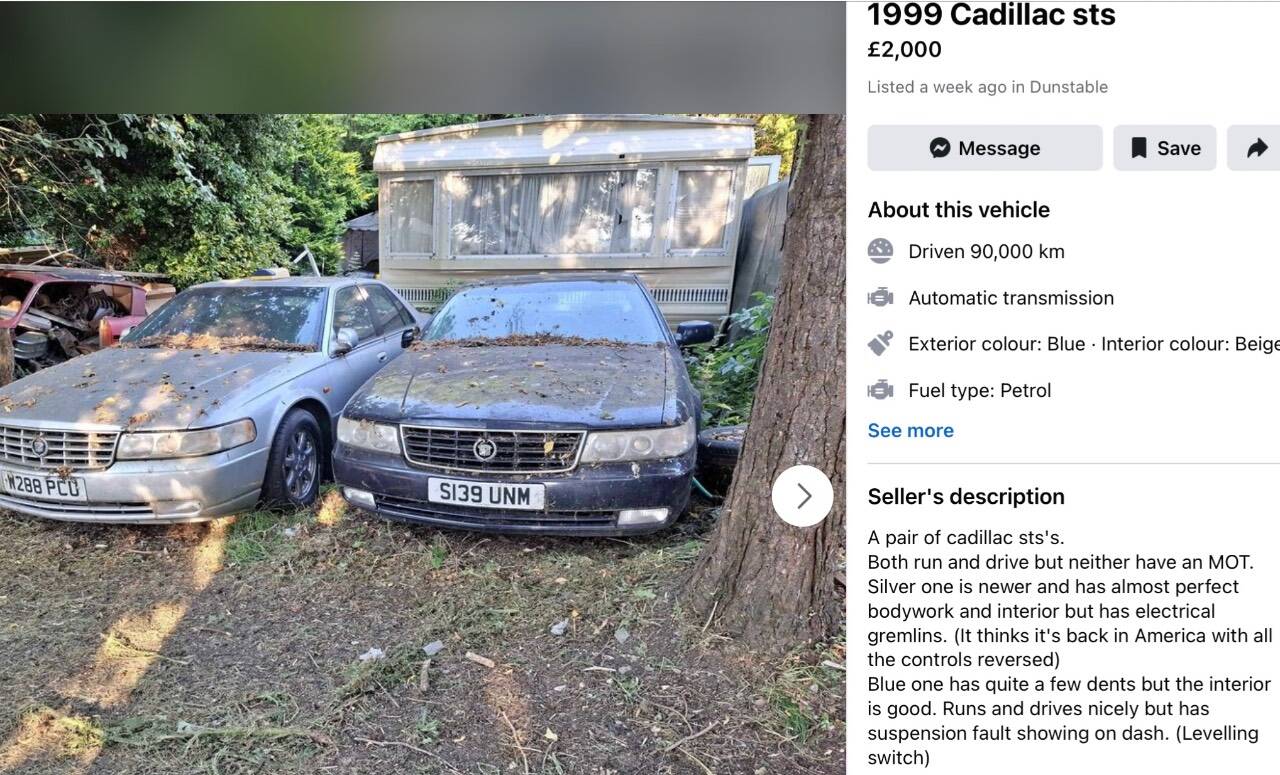Advance to the next listing photo
The height and width of the screenshot is (775, 1280).
pyautogui.click(x=802, y=496)
